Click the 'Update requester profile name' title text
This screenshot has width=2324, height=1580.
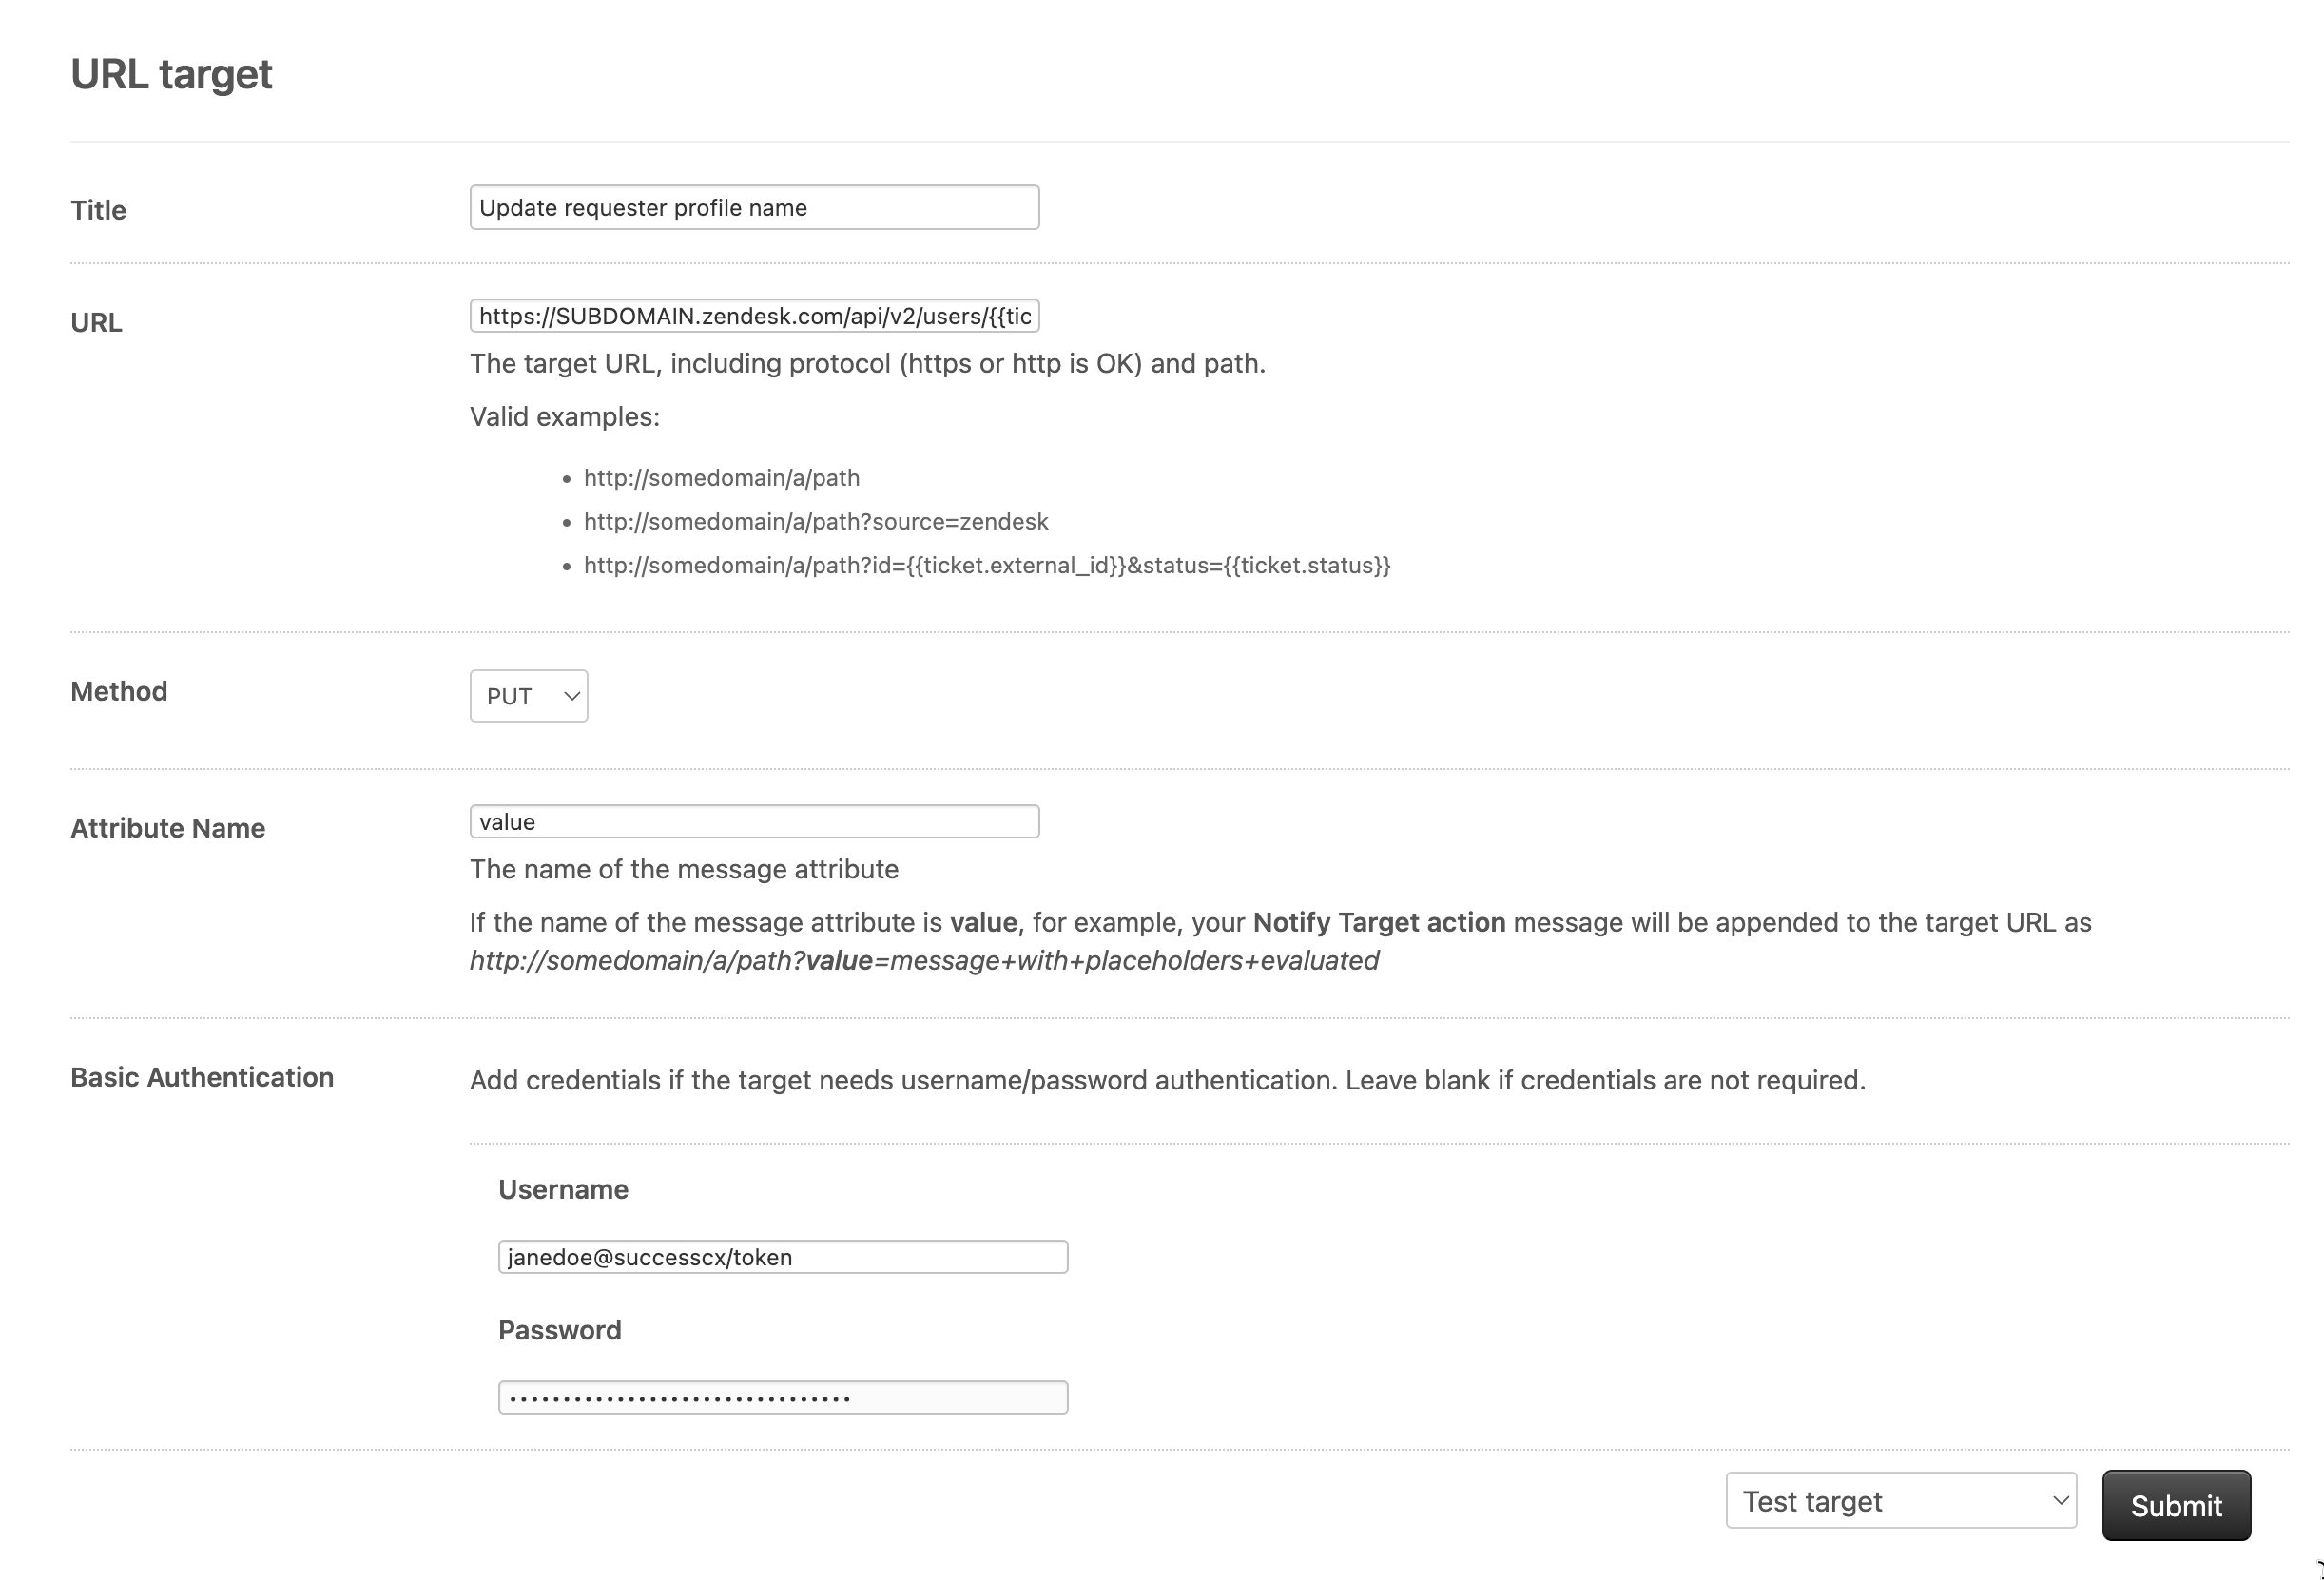click(643, 207)
